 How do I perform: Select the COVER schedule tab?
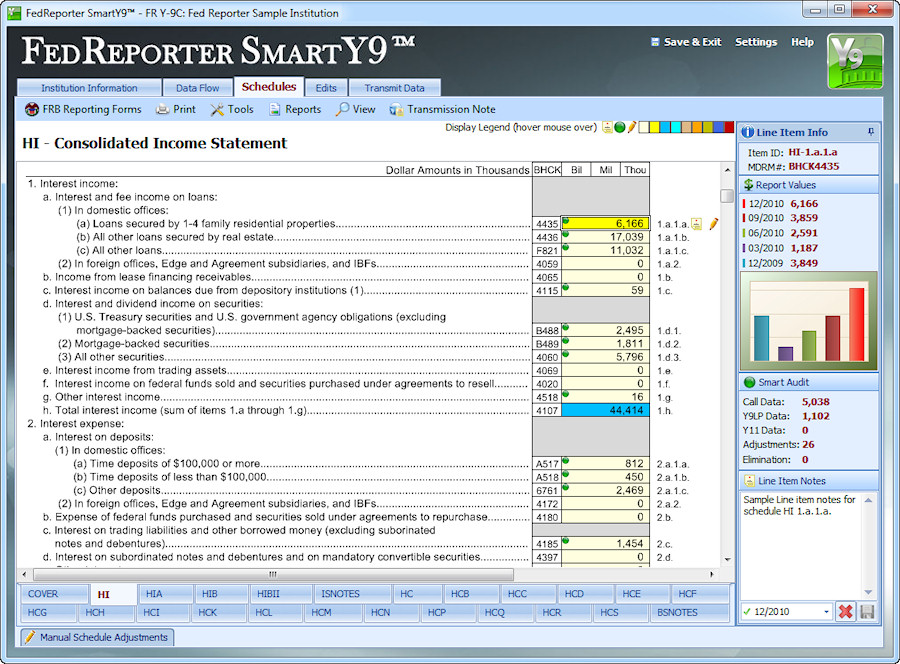click(55, 594)
